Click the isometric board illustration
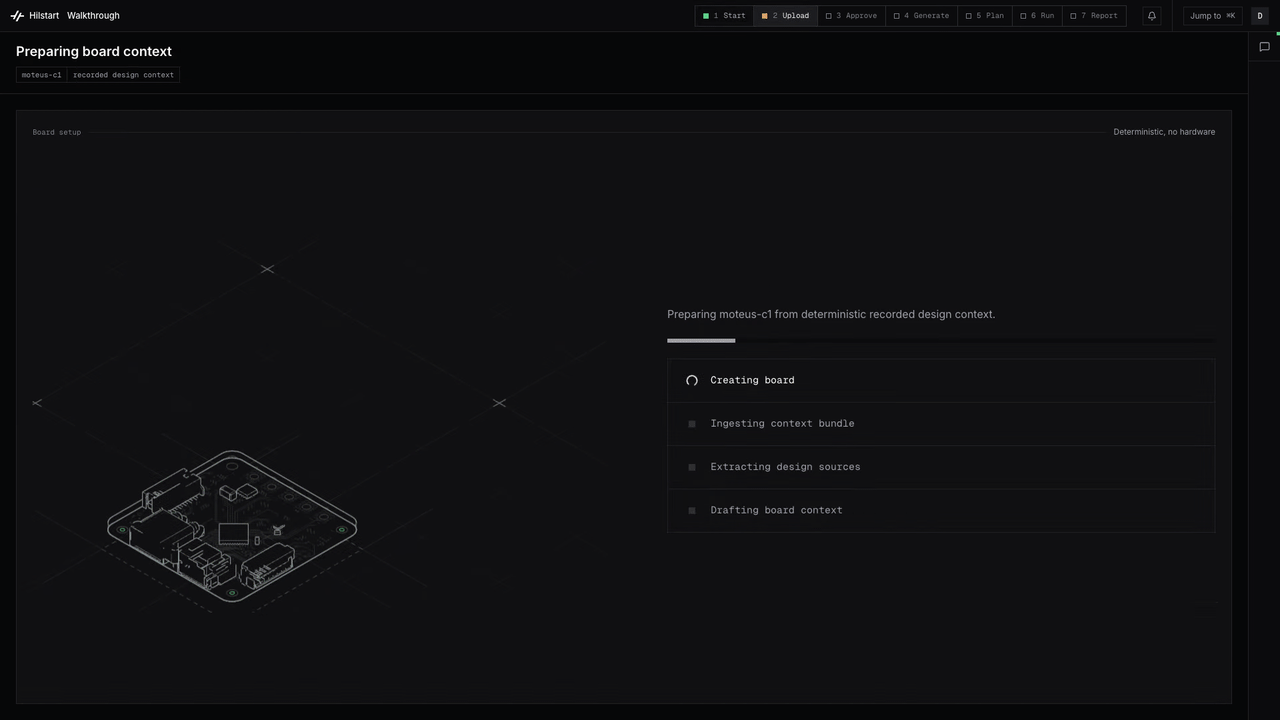Screen dimensions: 1280x720 click(x=232, y=526)
